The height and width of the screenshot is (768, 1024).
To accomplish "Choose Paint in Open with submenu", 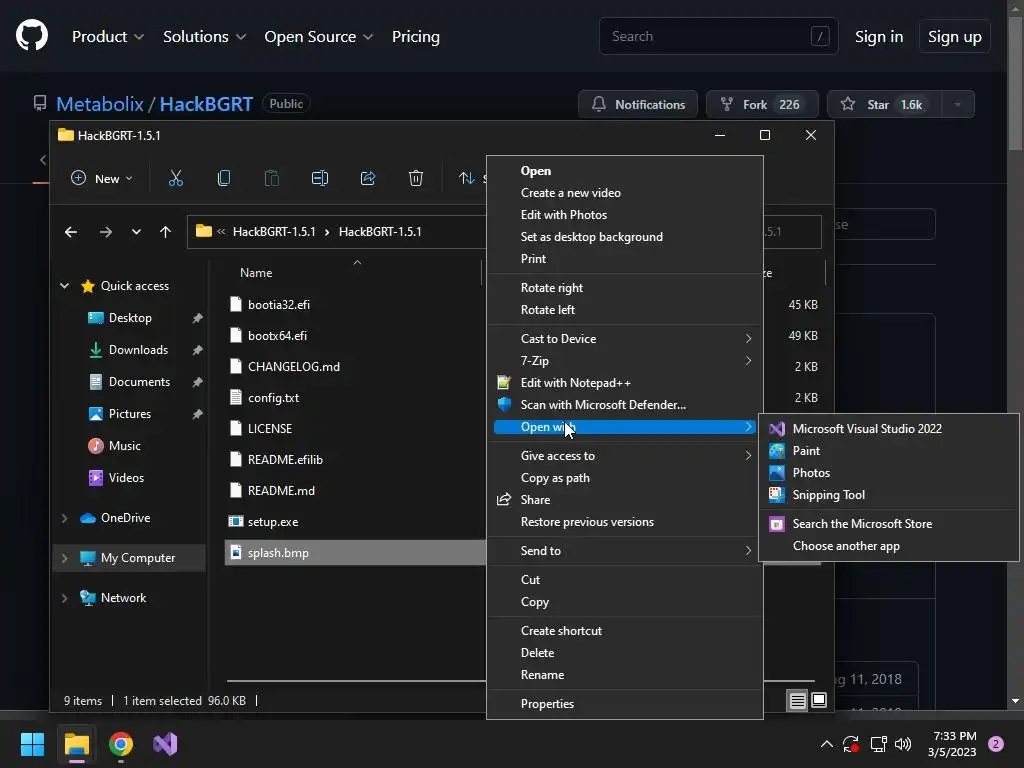I will coord(889,451).
